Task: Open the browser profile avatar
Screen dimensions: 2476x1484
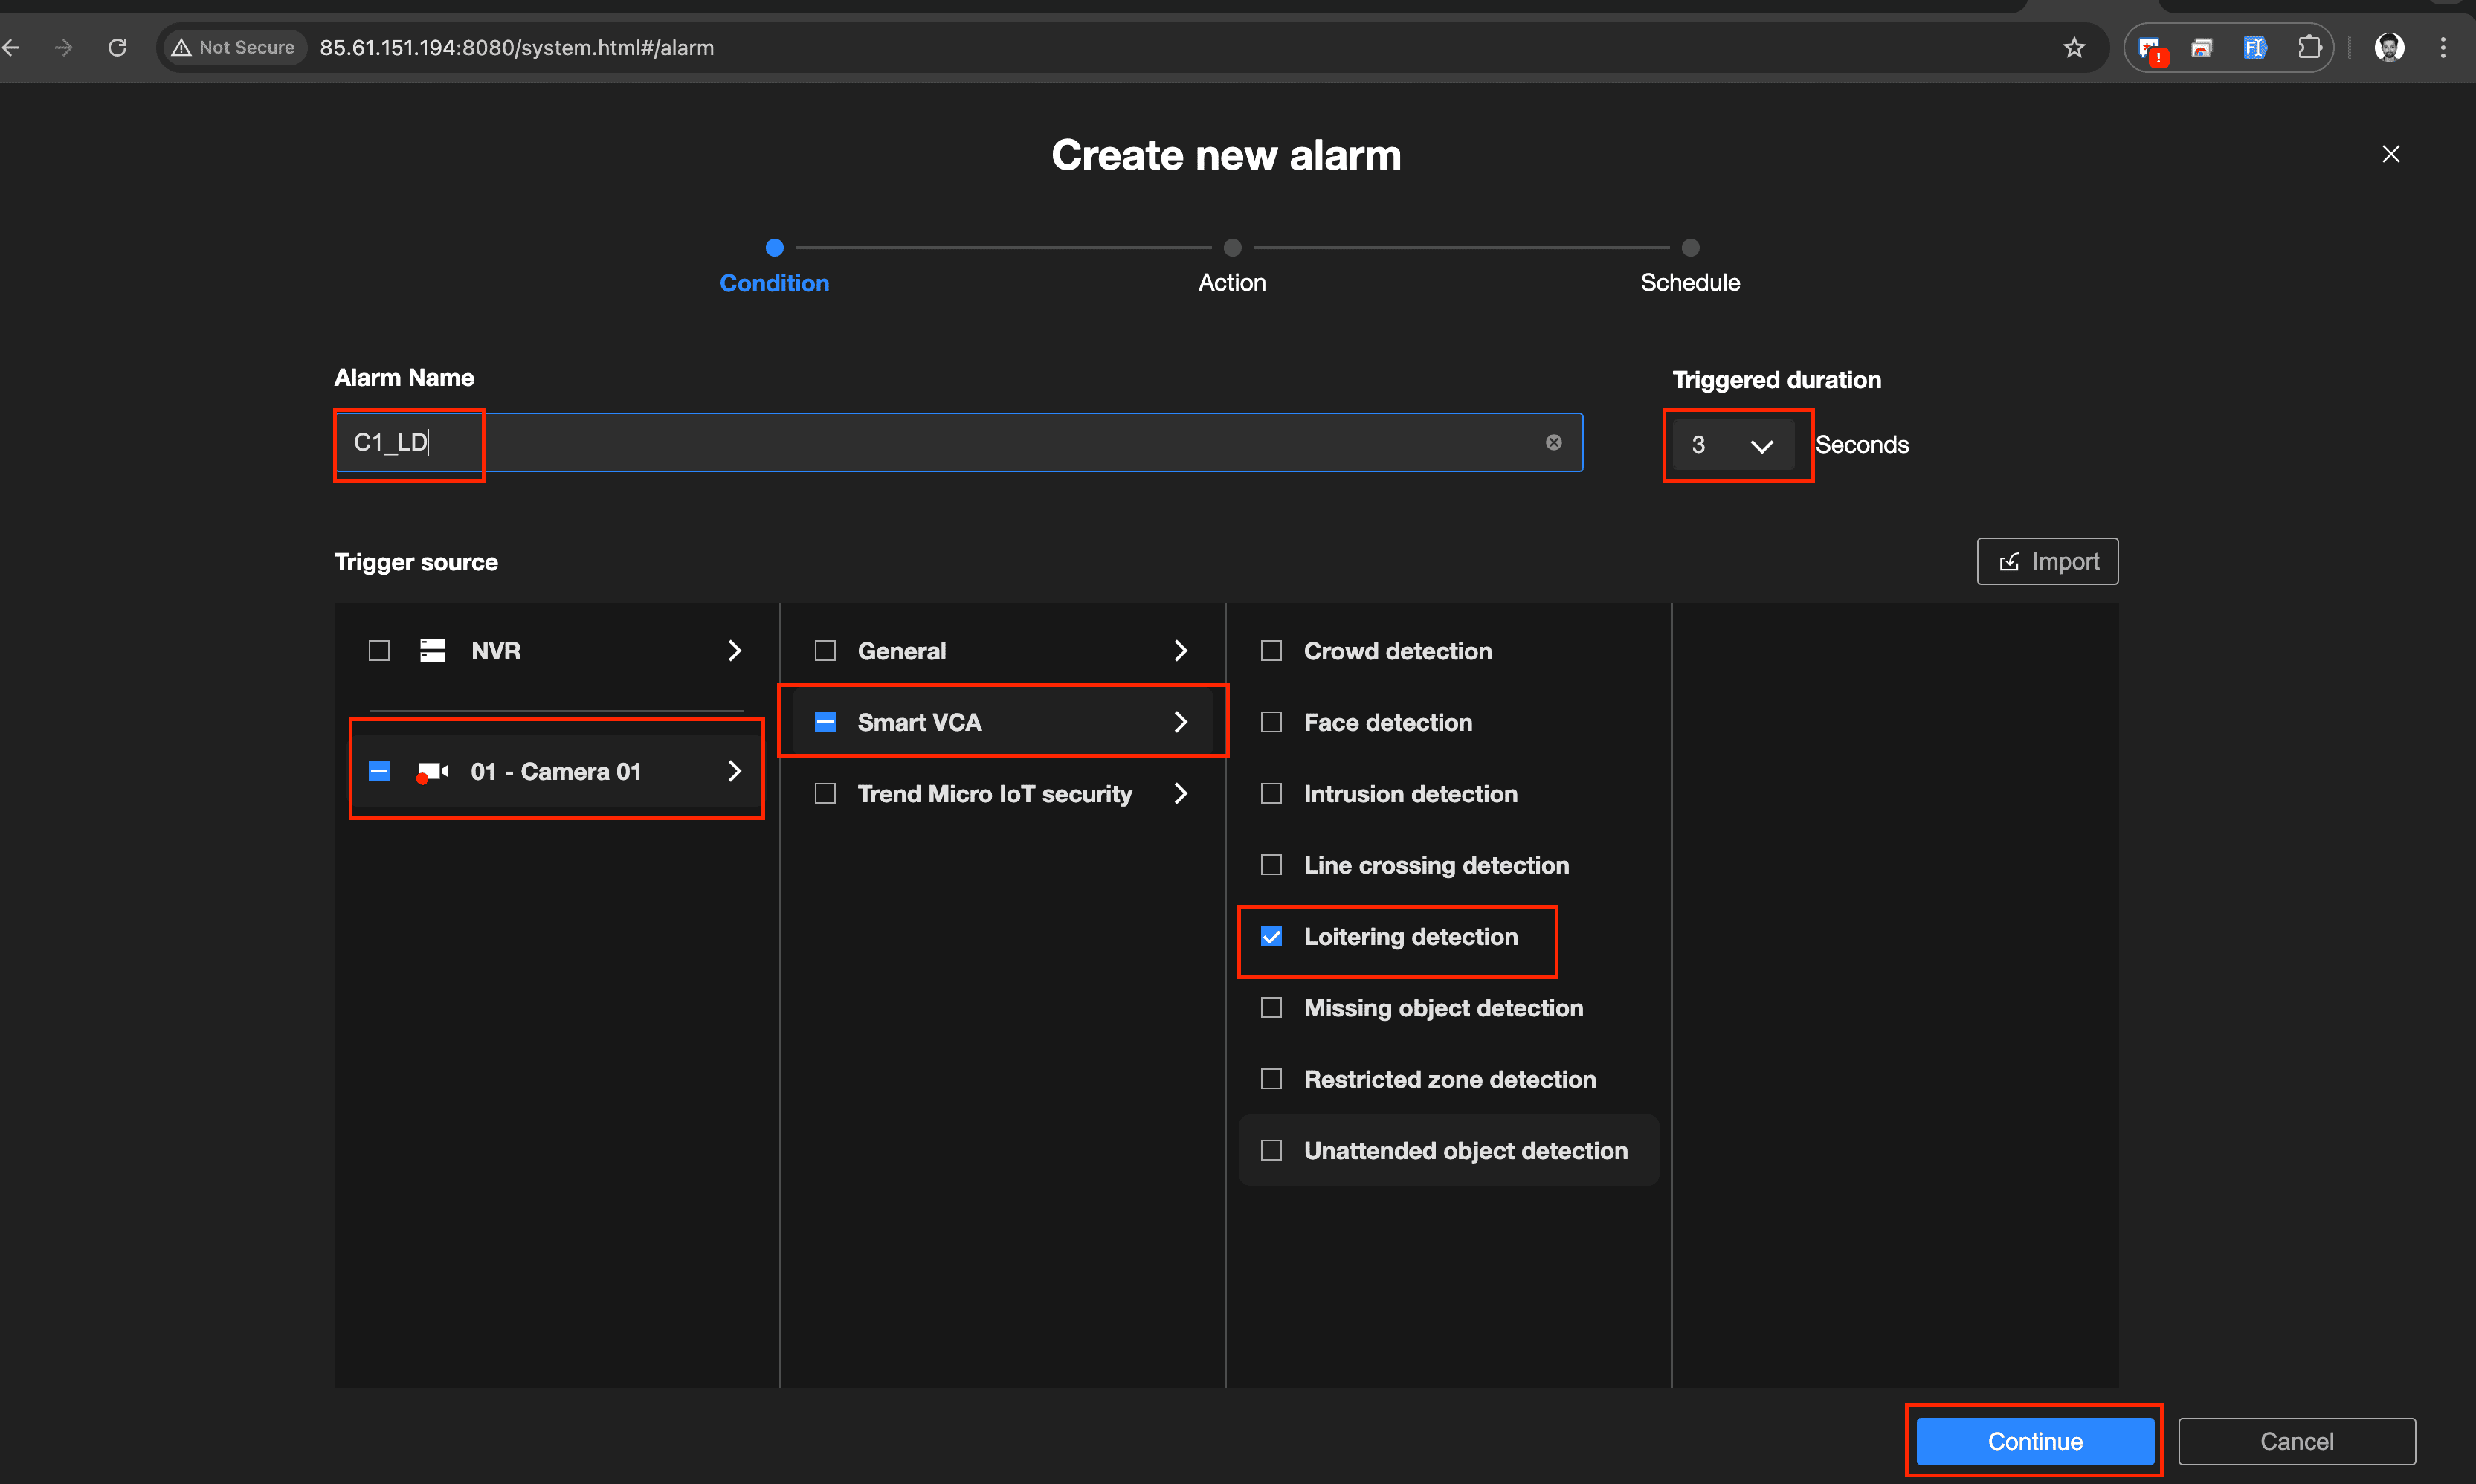Action: pos(2389,47)
